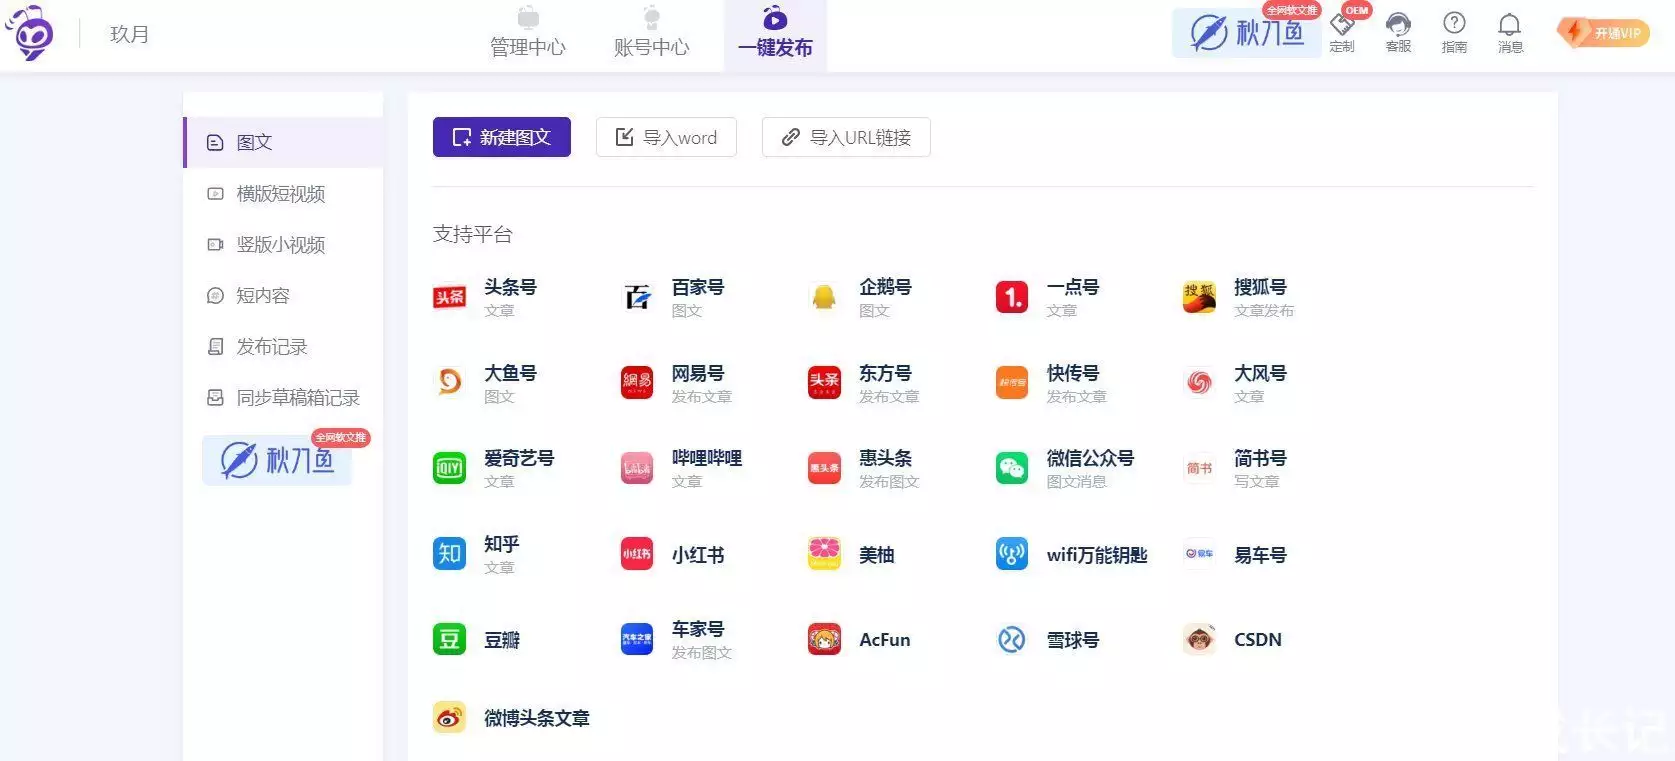Open the 指南 guide help icon
Screen dimensions: 1675x761
point(1454,32)
